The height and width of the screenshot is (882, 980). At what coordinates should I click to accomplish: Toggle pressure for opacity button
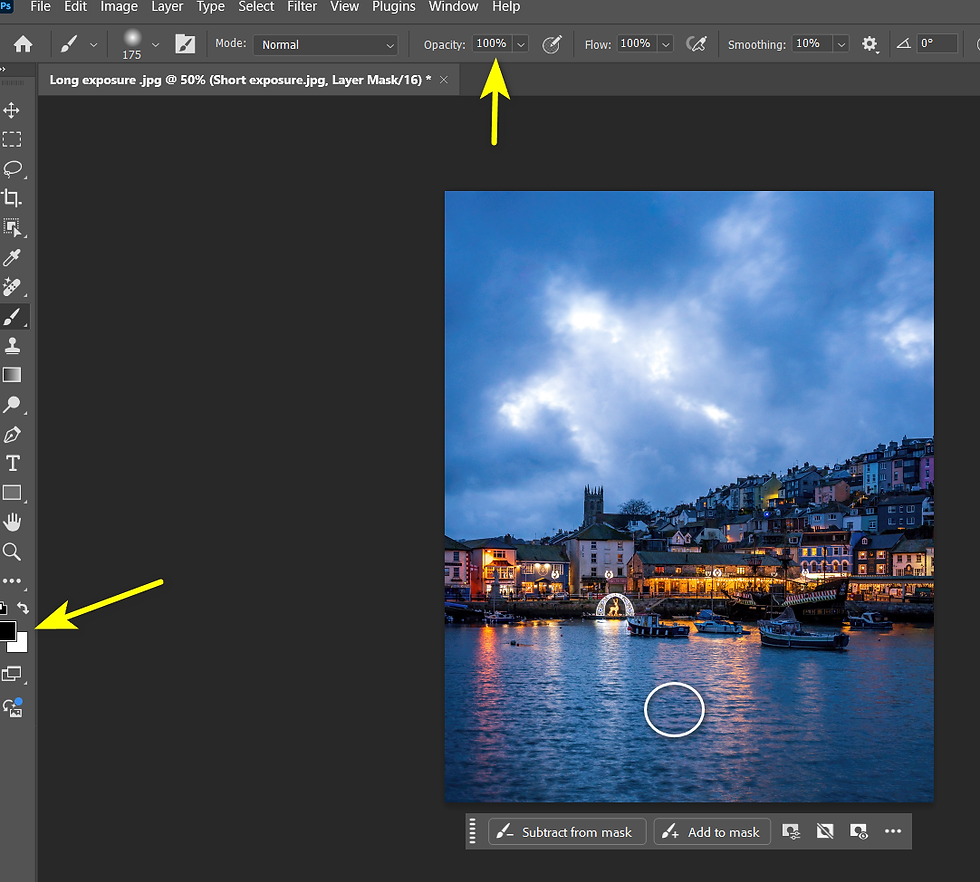point(551,44)
